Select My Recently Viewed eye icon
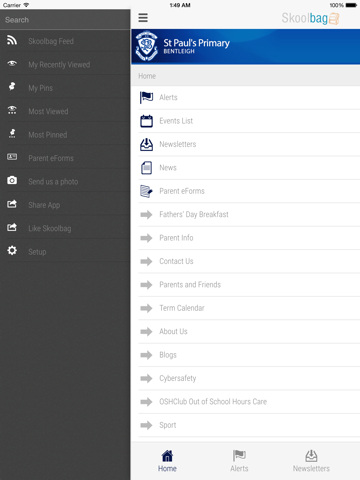This screenshot has height=480, width=360. [x=12, y=63]
